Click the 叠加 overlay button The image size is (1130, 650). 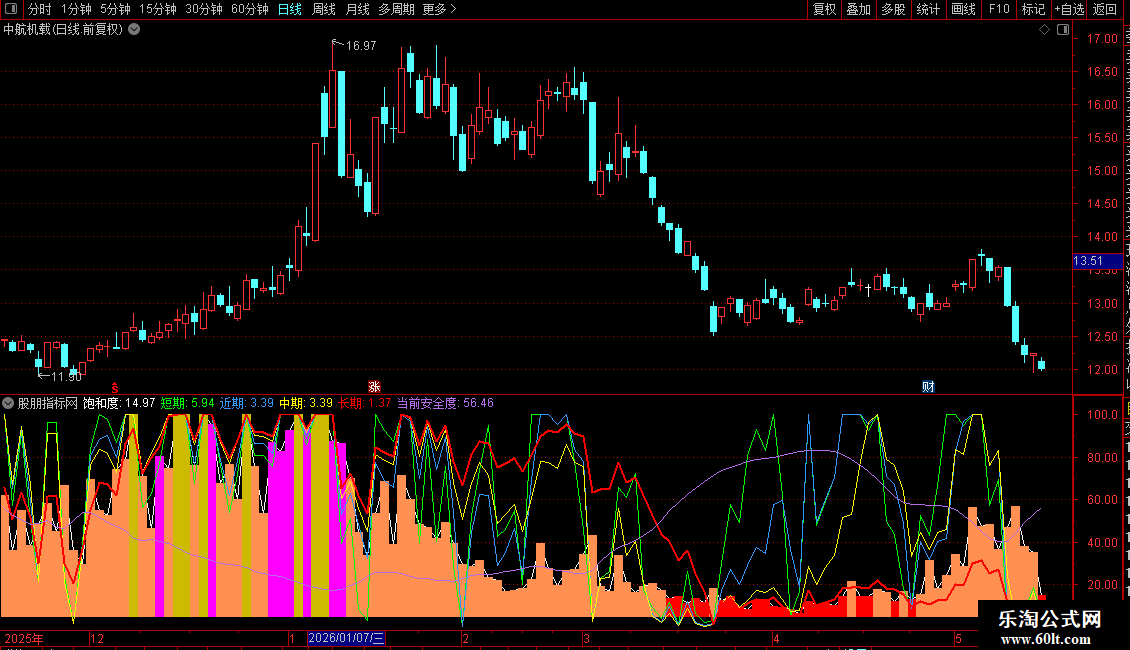[x=858, y=9]
